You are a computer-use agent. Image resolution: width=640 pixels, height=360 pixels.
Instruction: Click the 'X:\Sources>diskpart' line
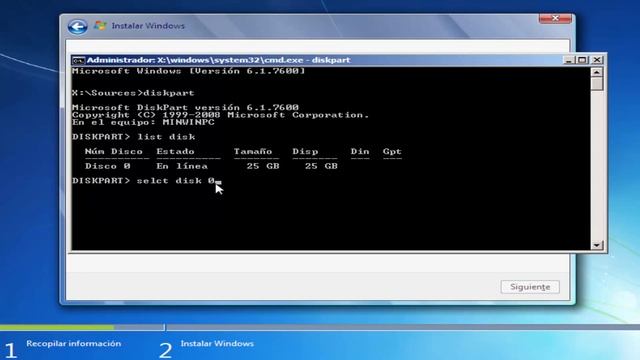[133, 93]
